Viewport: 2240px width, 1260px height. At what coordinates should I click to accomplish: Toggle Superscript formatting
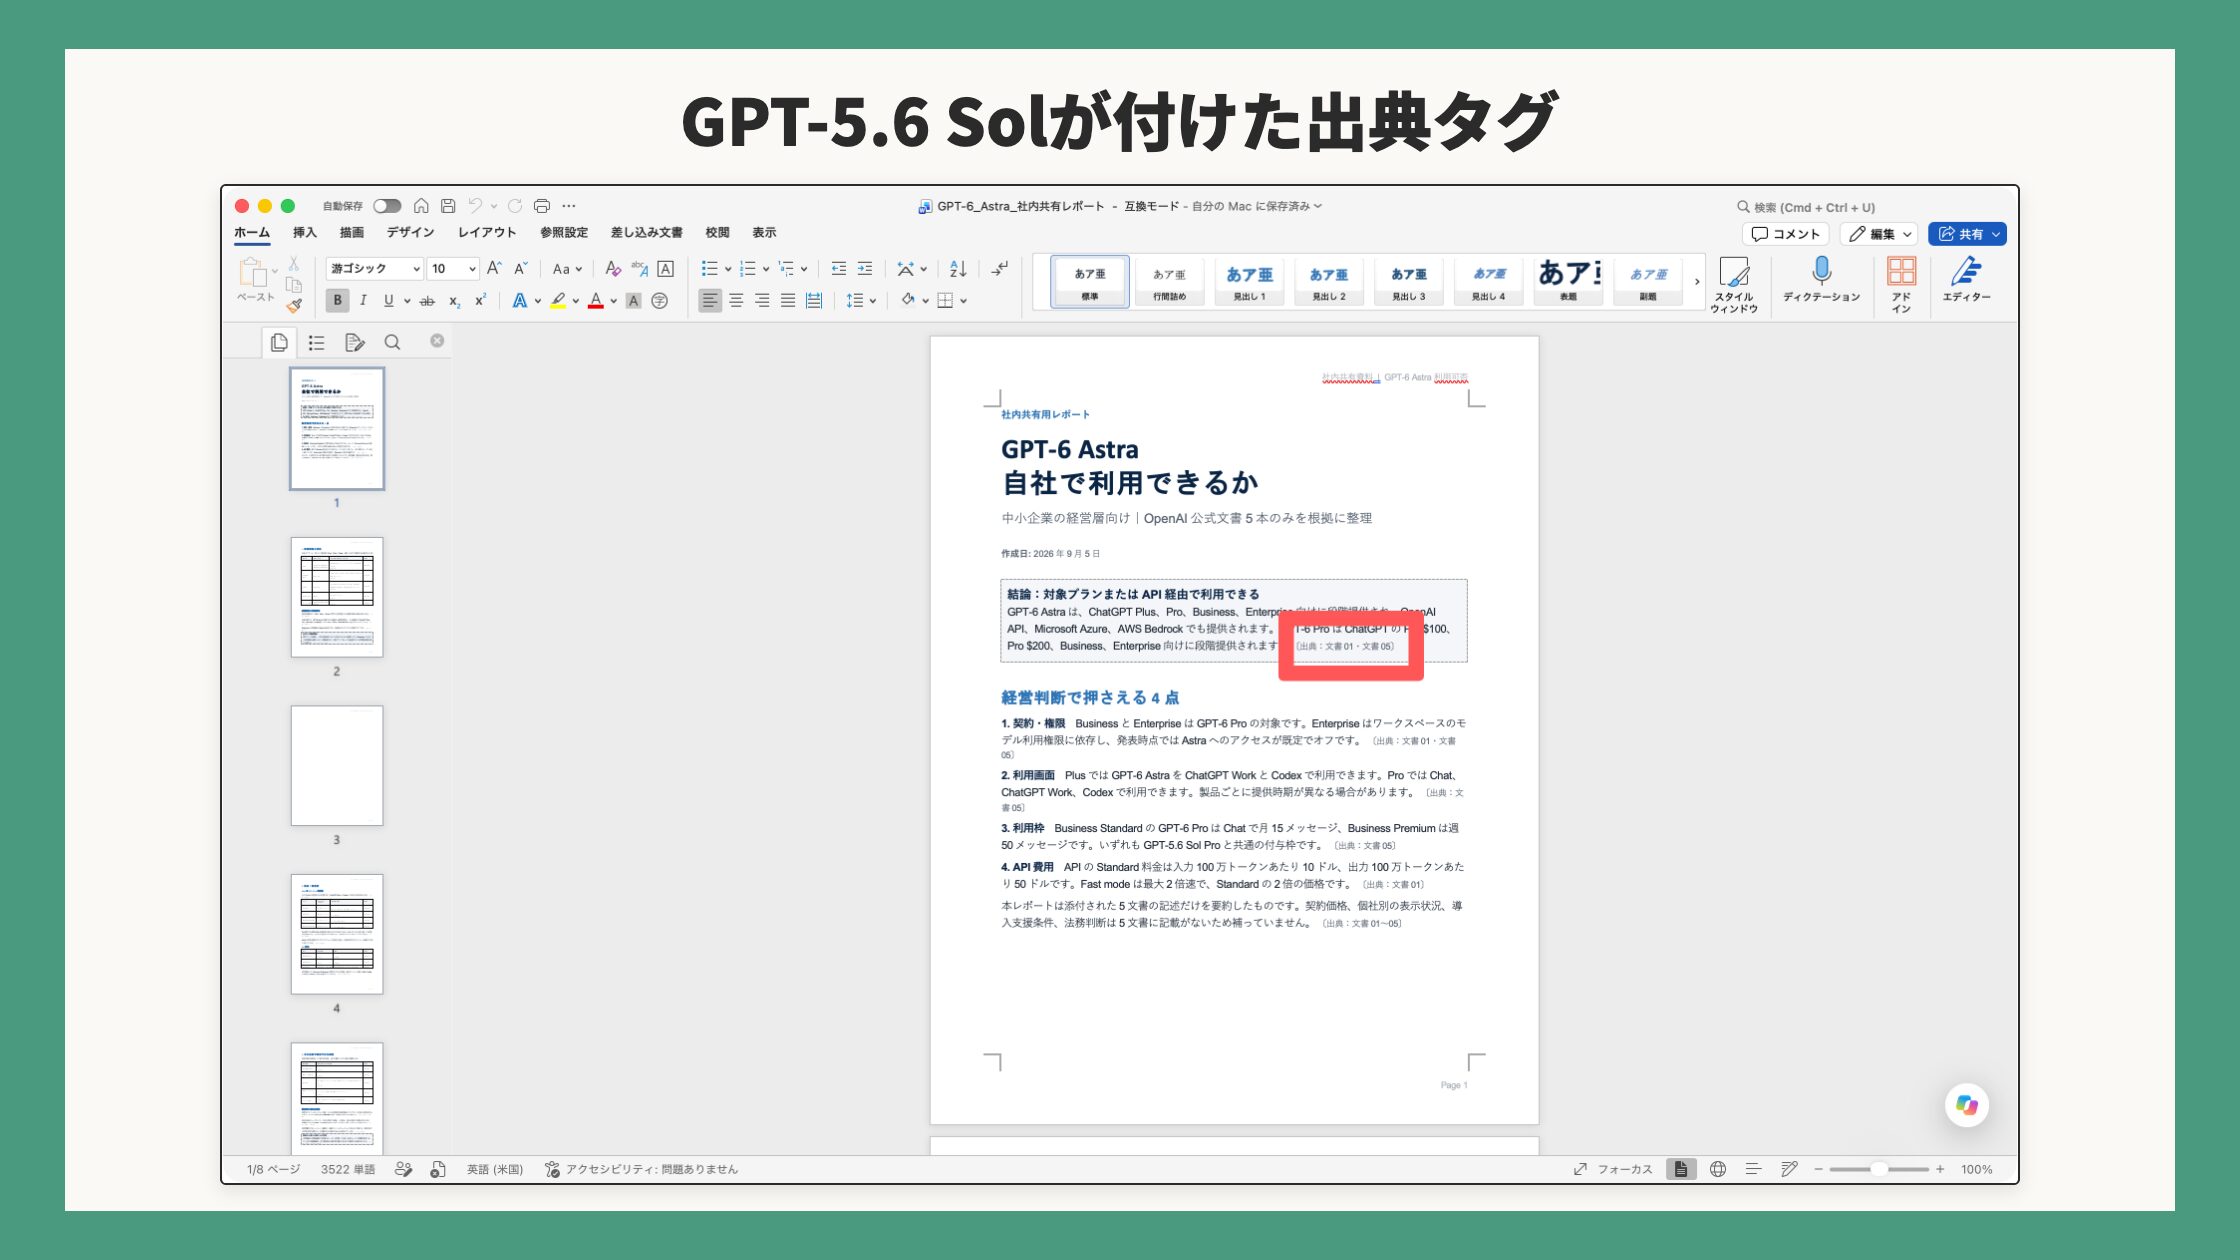(480, 300)
